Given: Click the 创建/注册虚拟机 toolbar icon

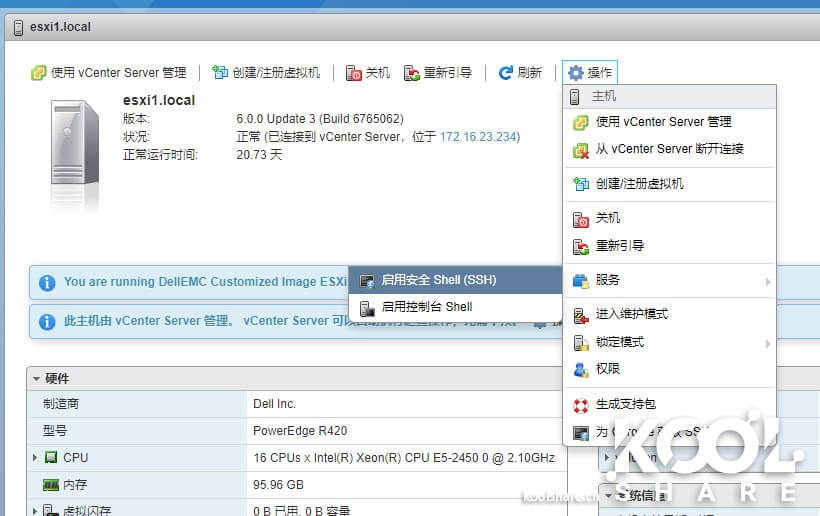Looking at the screenshot, I should 220,73.
